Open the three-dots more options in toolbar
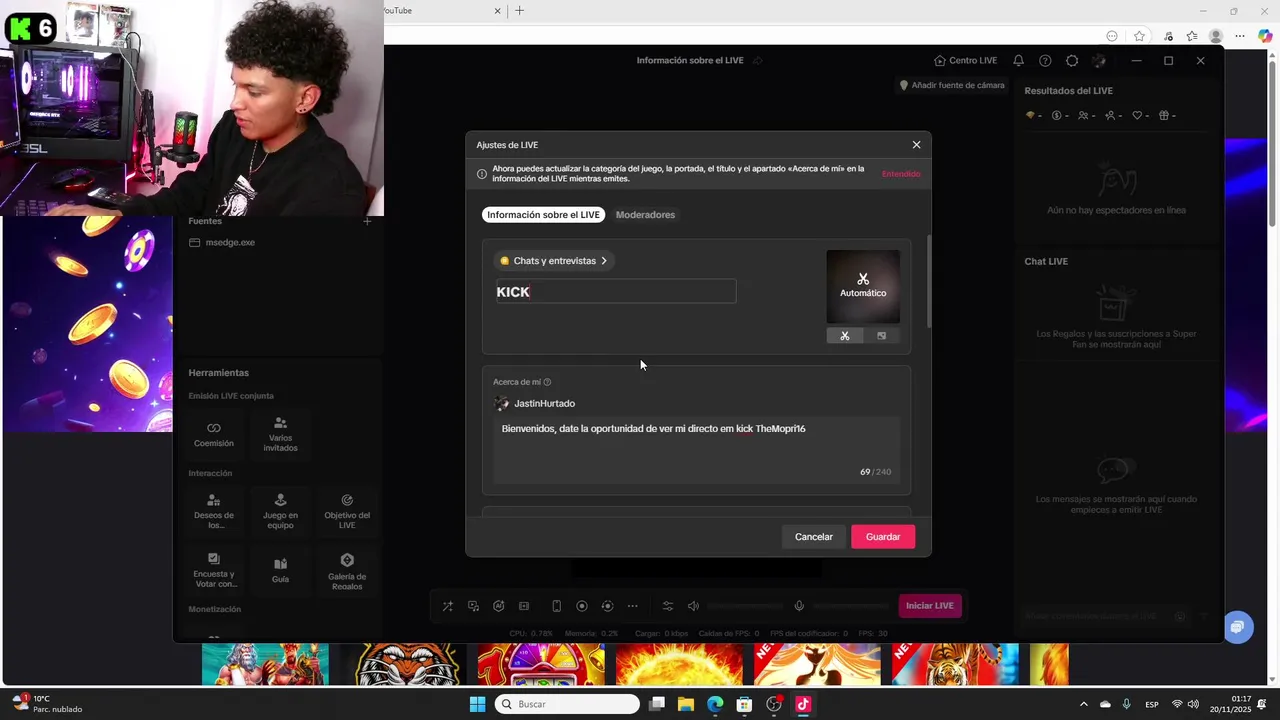The height and width of the screenshot is (720, 1280). coord(632,606)
